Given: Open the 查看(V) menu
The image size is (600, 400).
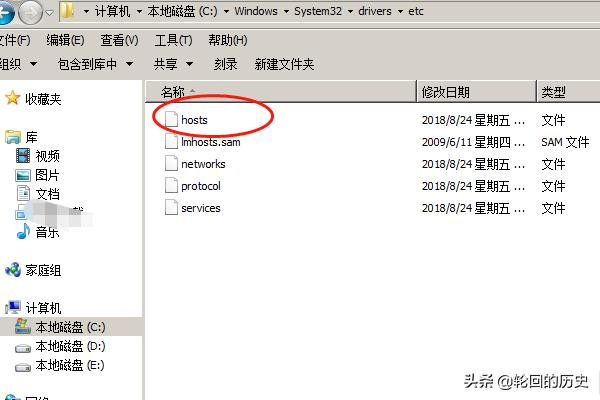Looking at the screenshot, I should 119,40.
